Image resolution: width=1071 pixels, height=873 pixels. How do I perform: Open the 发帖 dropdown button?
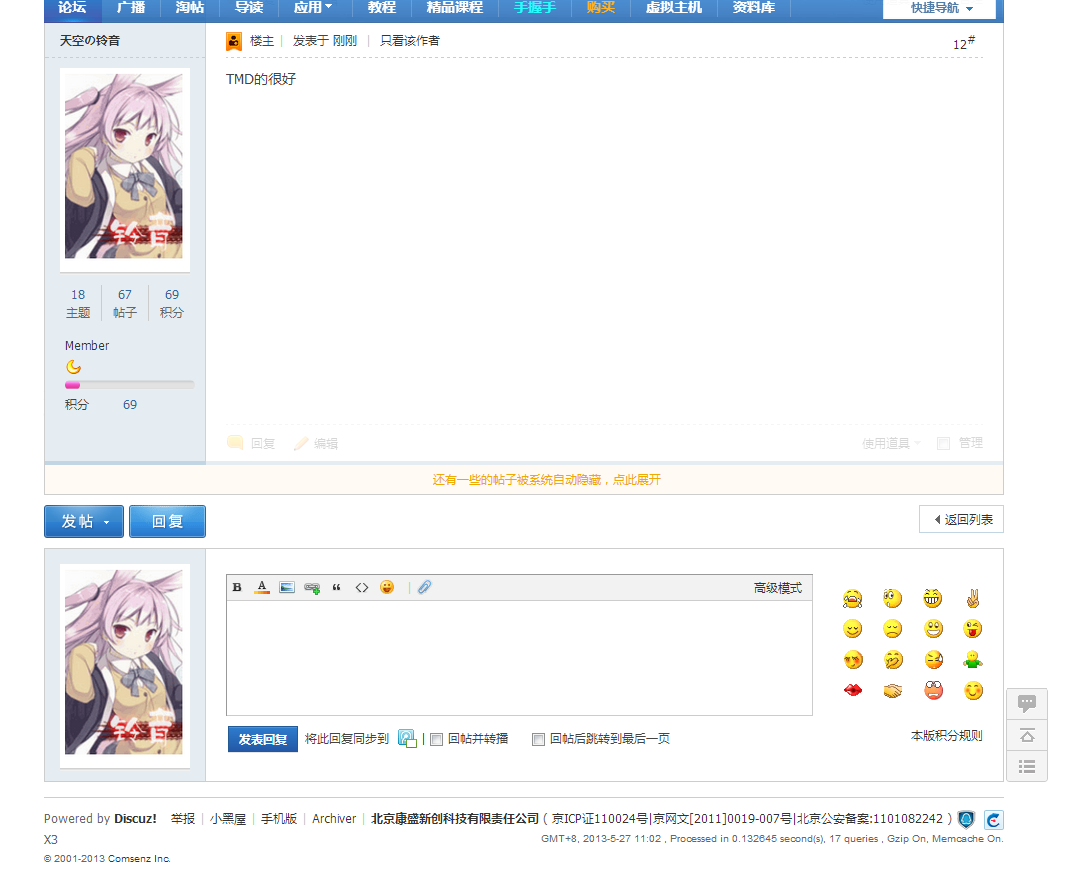tap(84, 521)
